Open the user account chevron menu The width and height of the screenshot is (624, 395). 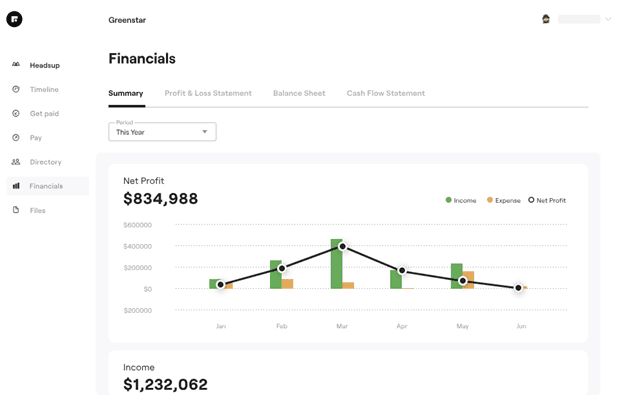click(x=608, y=19)
